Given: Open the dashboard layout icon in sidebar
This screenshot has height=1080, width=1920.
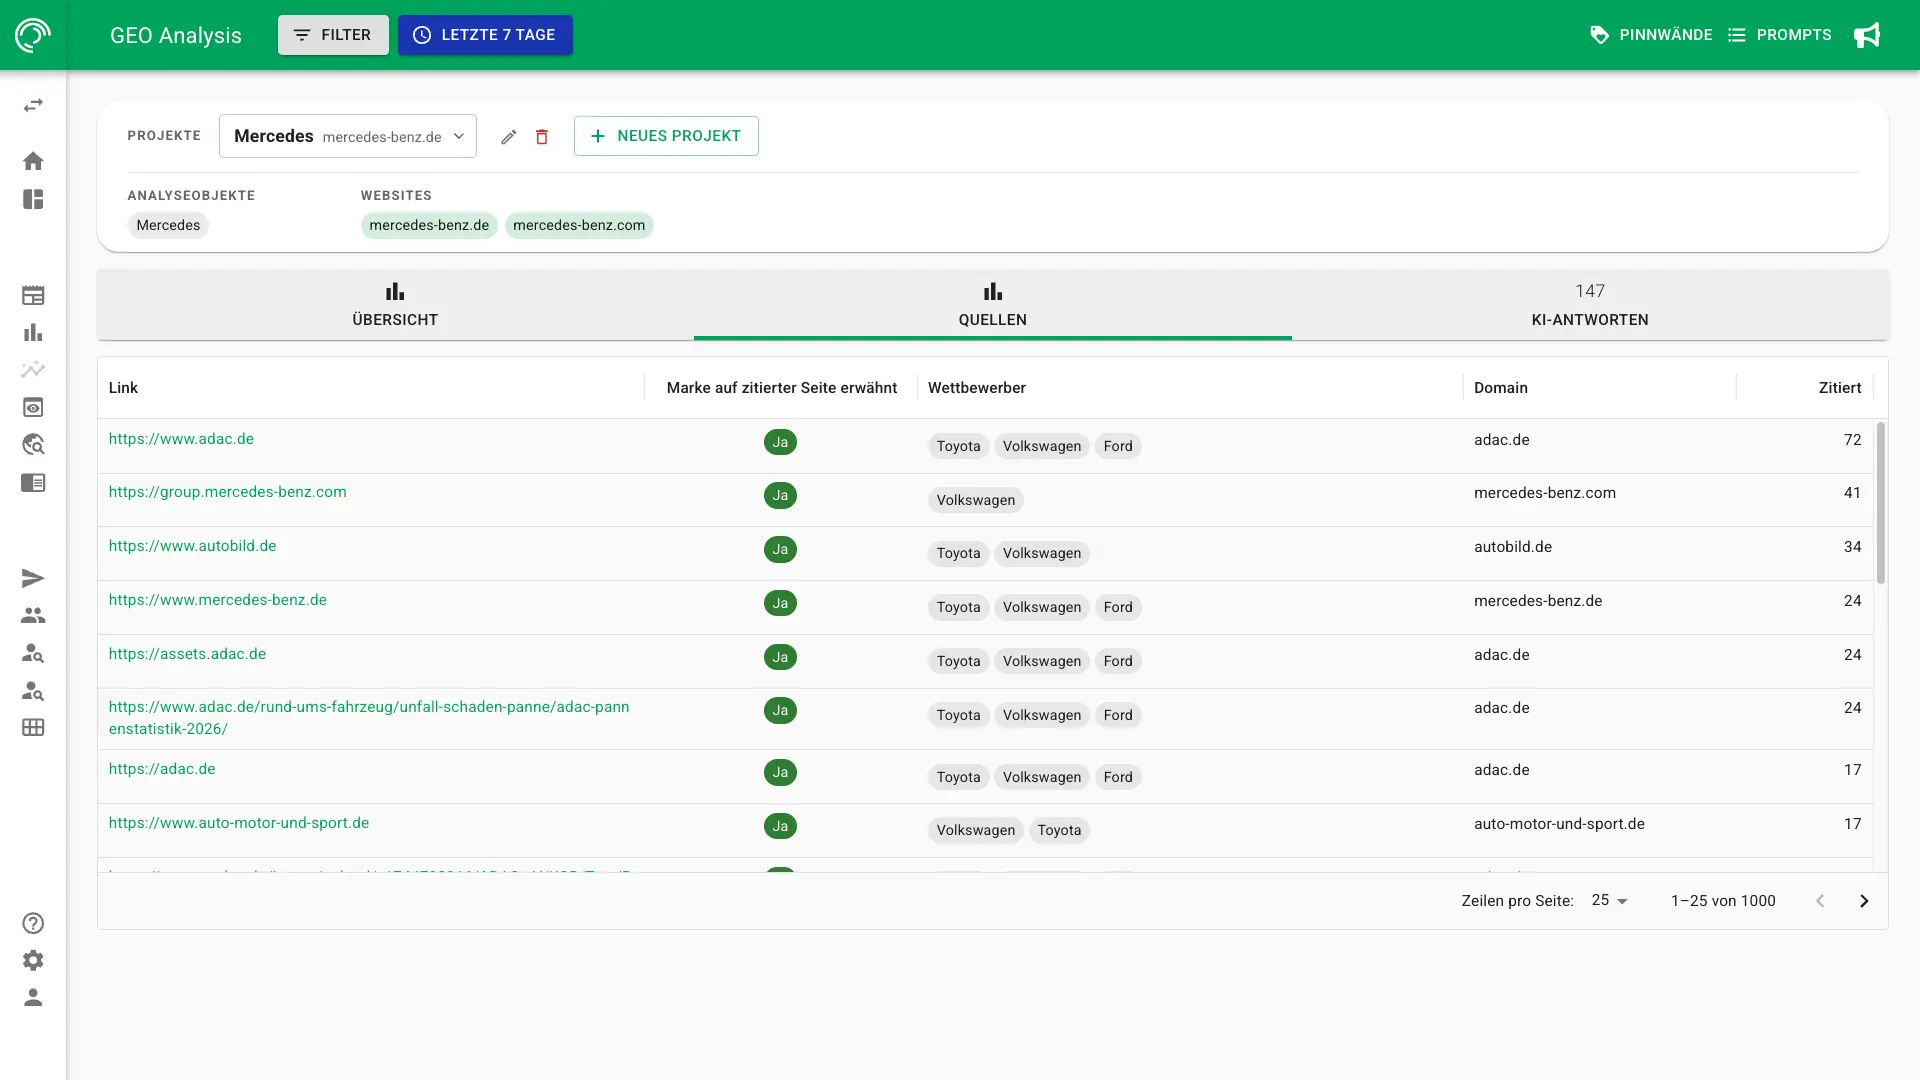Looking at the screenshot, I should click(33, 199).
